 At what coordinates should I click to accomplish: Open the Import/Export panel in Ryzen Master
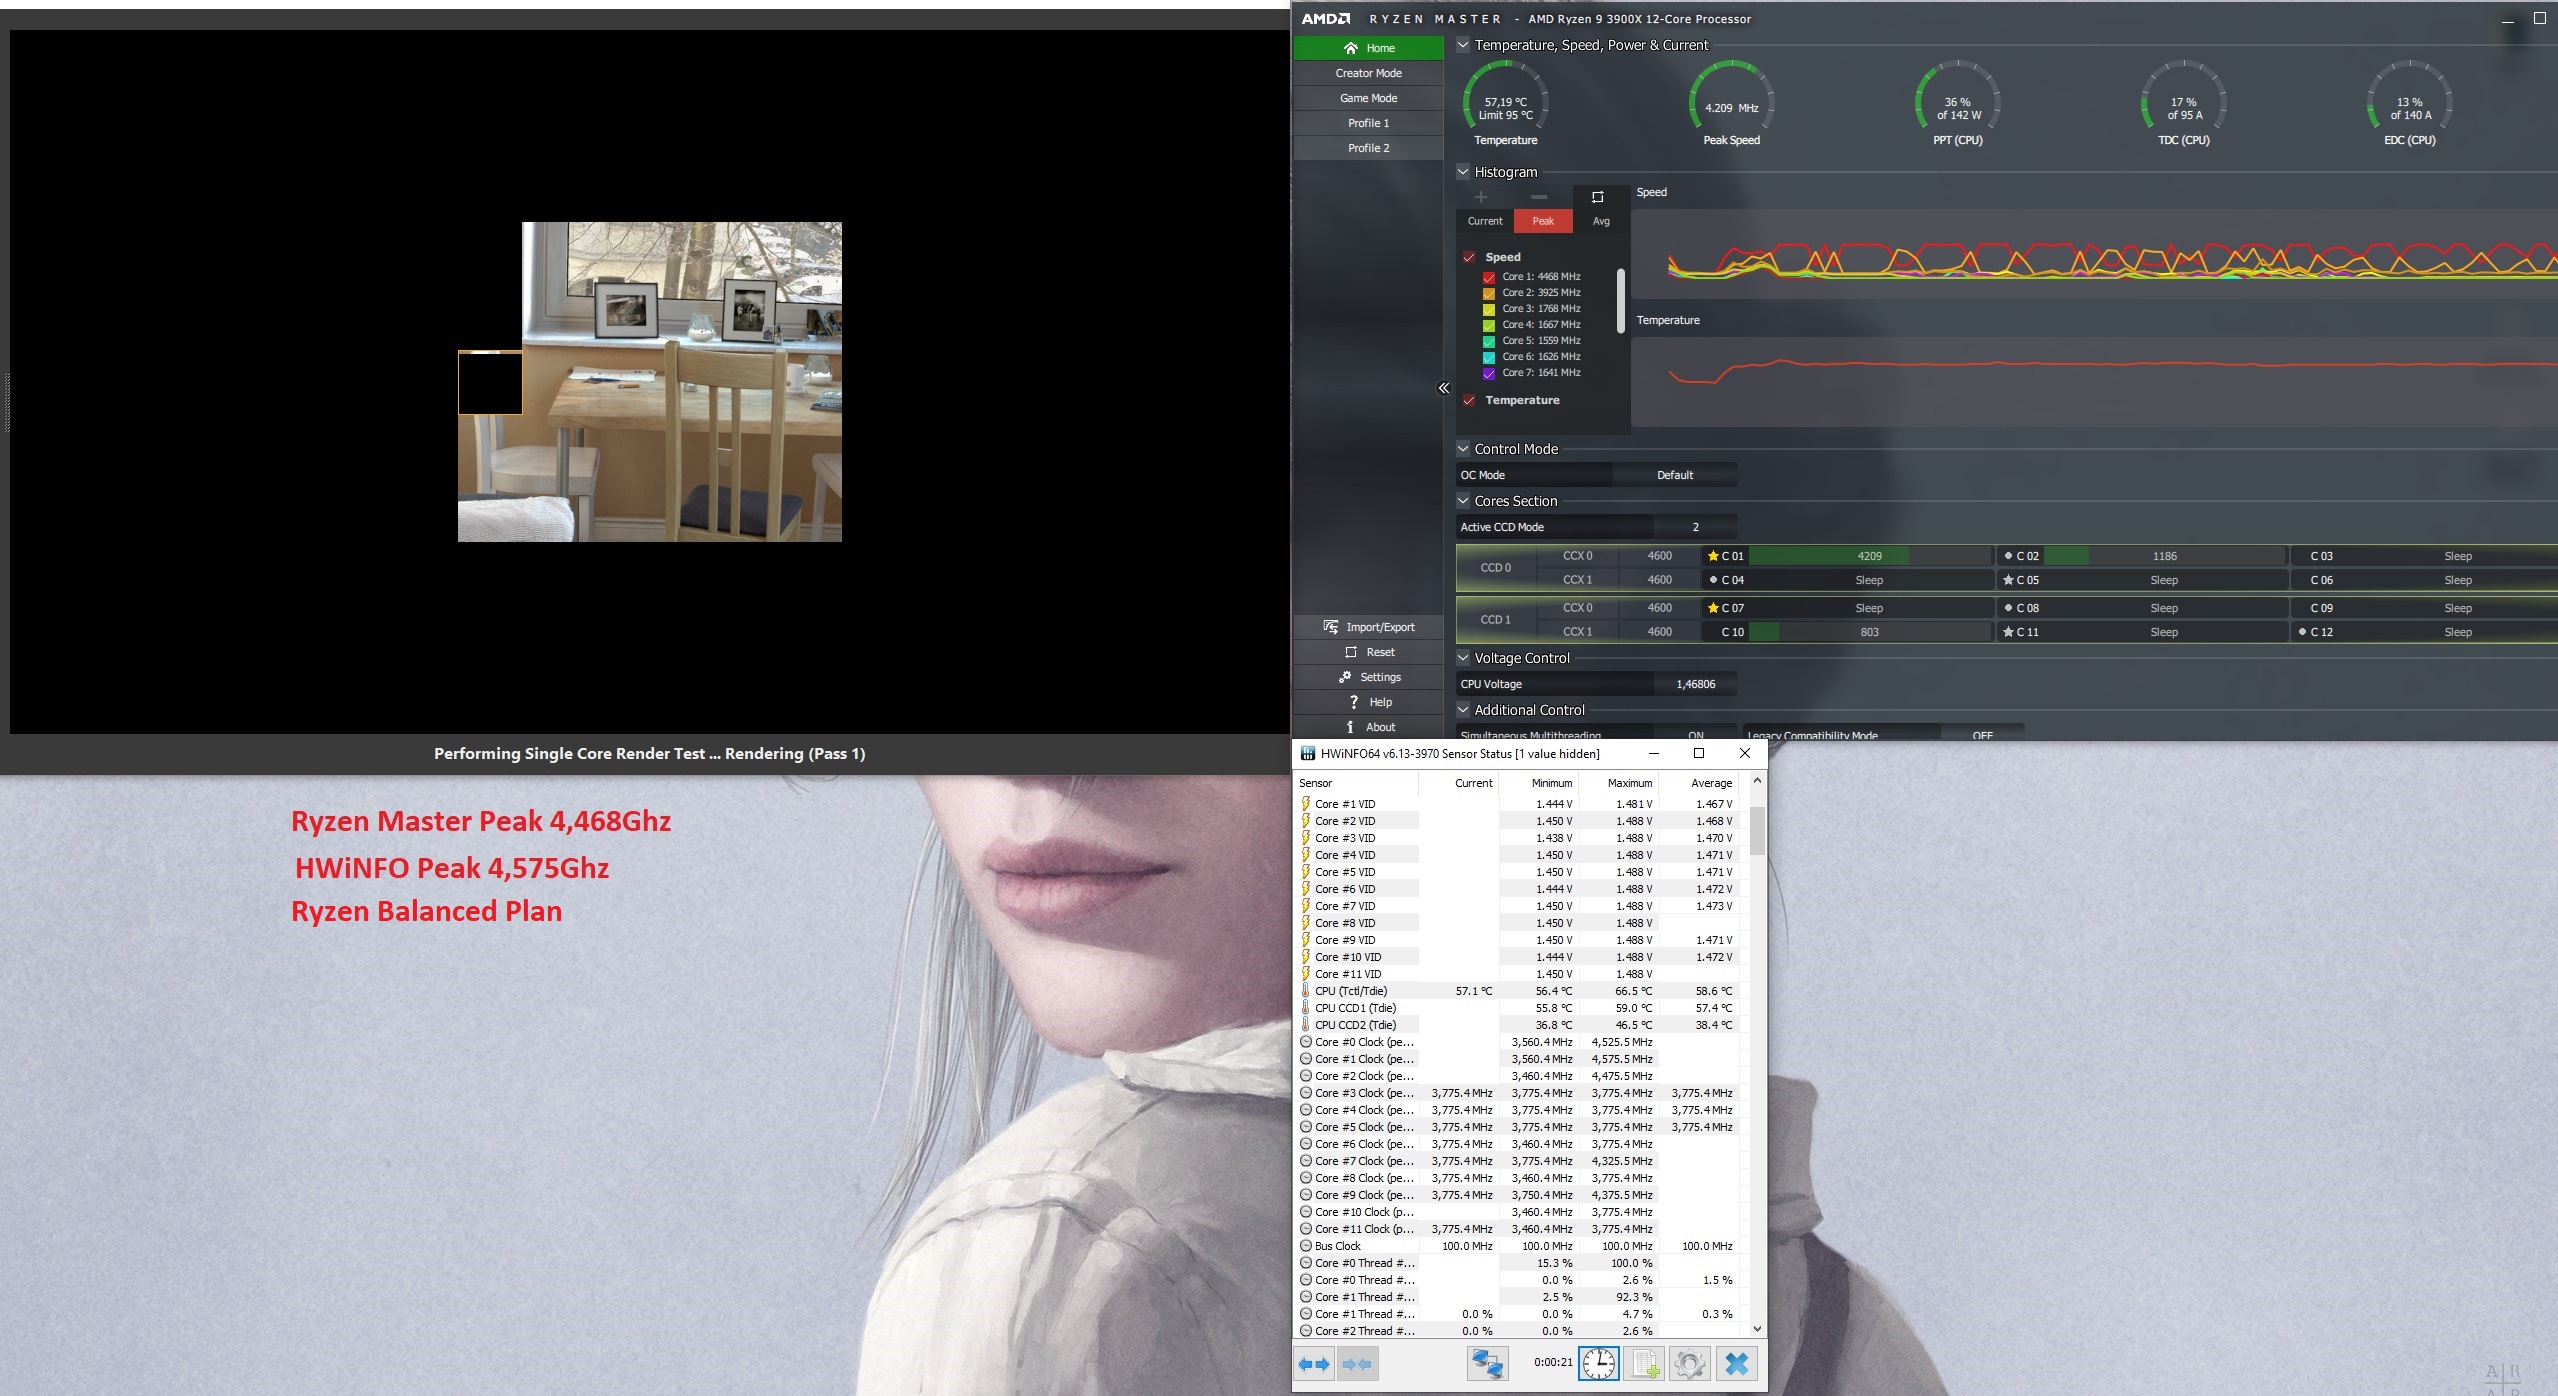[x=1370, y=626]
